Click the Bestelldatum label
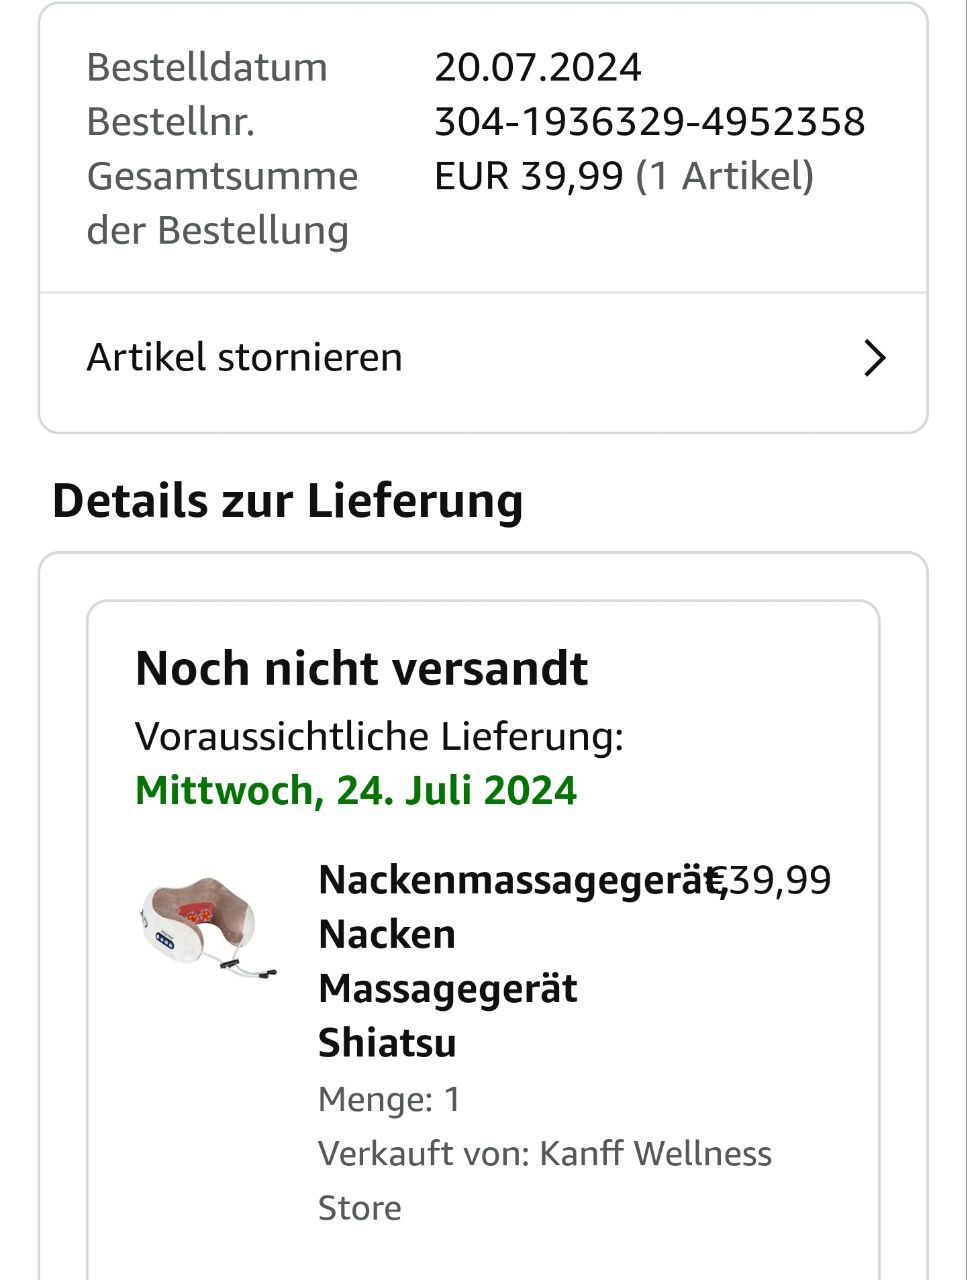The height and width of the screenshot is (1280, 967). [207, 68]
